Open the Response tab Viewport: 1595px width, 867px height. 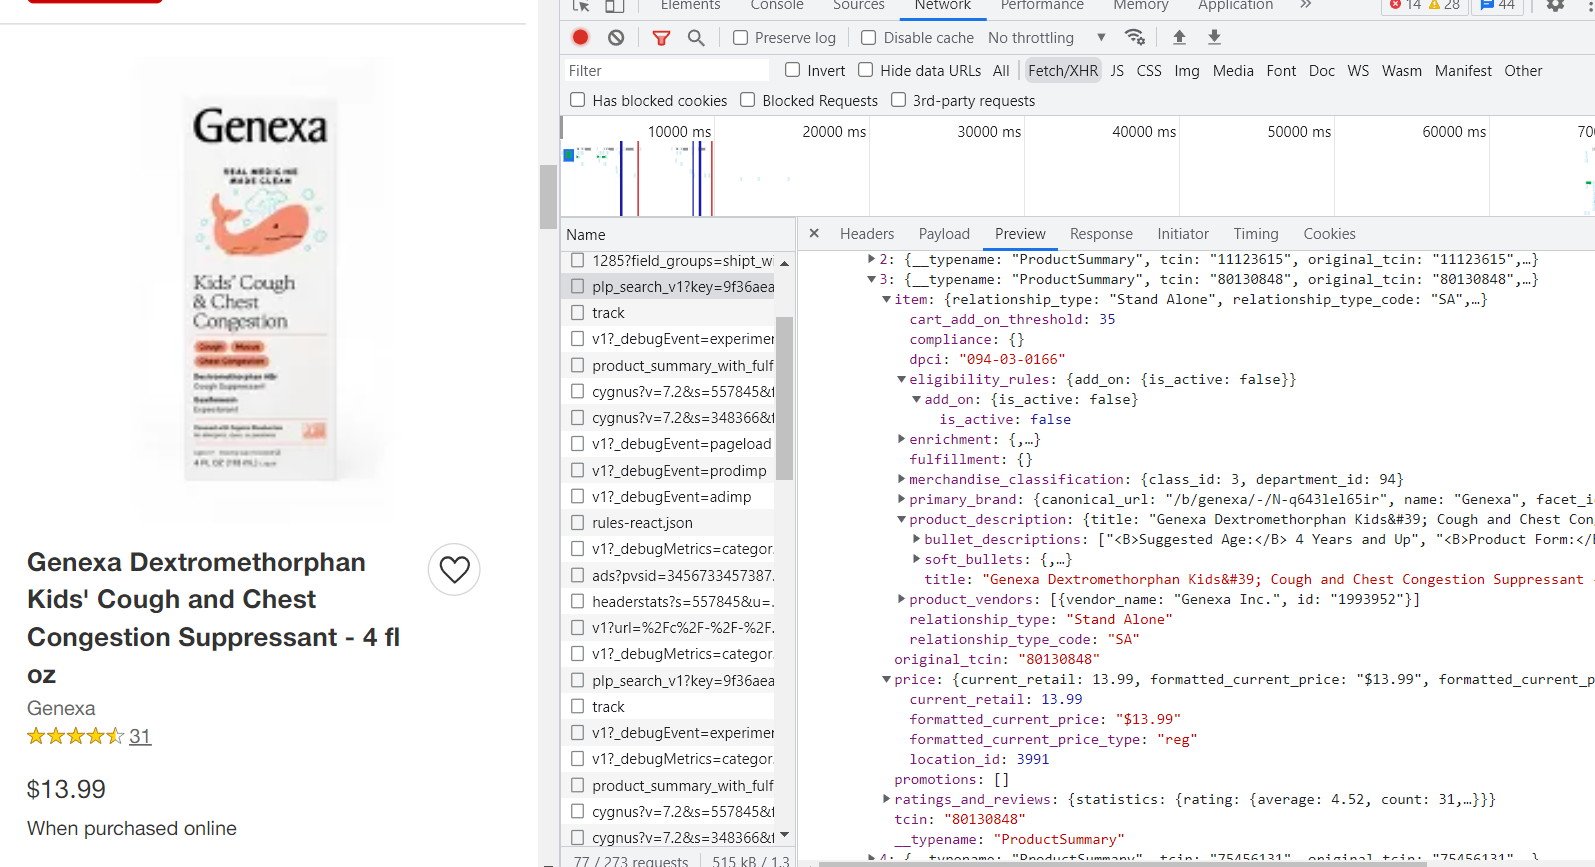pyautogui.click(x=1101, y=234)
